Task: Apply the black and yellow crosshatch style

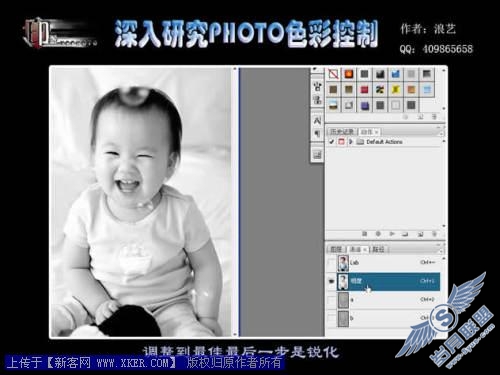Action: [x=380, y=90]
